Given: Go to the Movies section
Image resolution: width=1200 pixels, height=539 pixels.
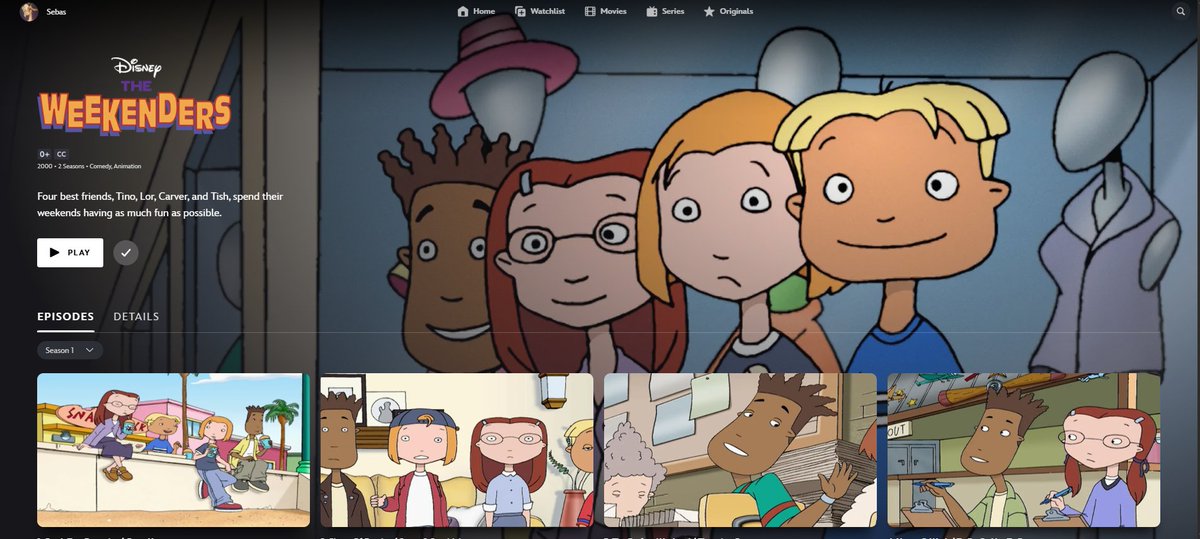Looking at the screenshot, I should [x=606, y=11].
